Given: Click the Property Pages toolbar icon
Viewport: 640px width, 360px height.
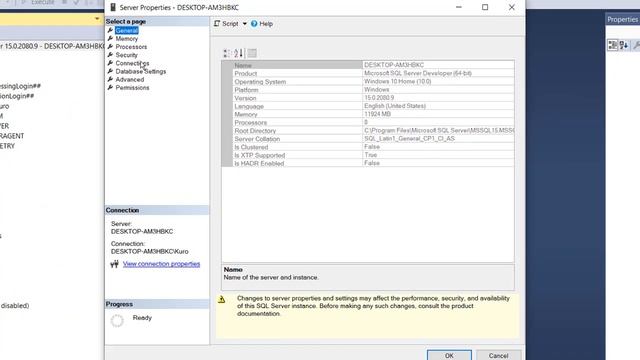Looking at the screenshot, I should click(252, 53).
